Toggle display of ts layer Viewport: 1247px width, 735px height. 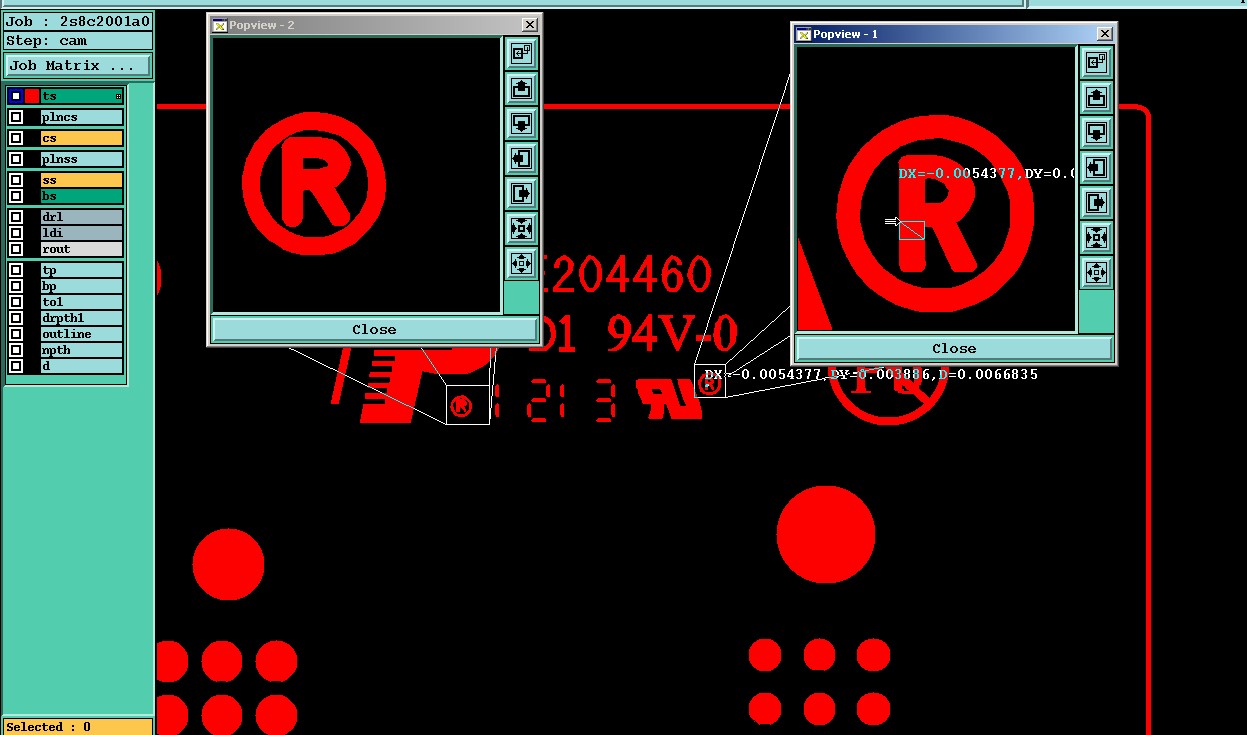click(x=16, y=96)
